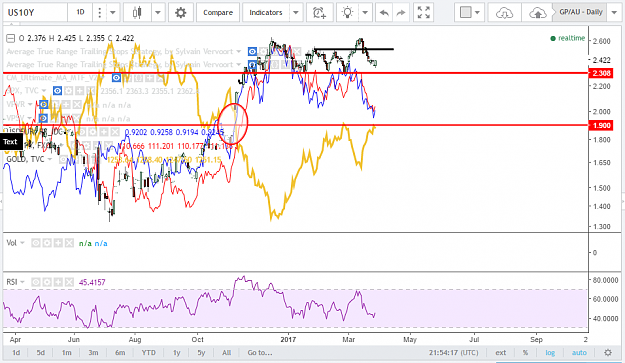
Task: Expand the dropdown next to GP/AU - Daily
Action: (614, 12)
